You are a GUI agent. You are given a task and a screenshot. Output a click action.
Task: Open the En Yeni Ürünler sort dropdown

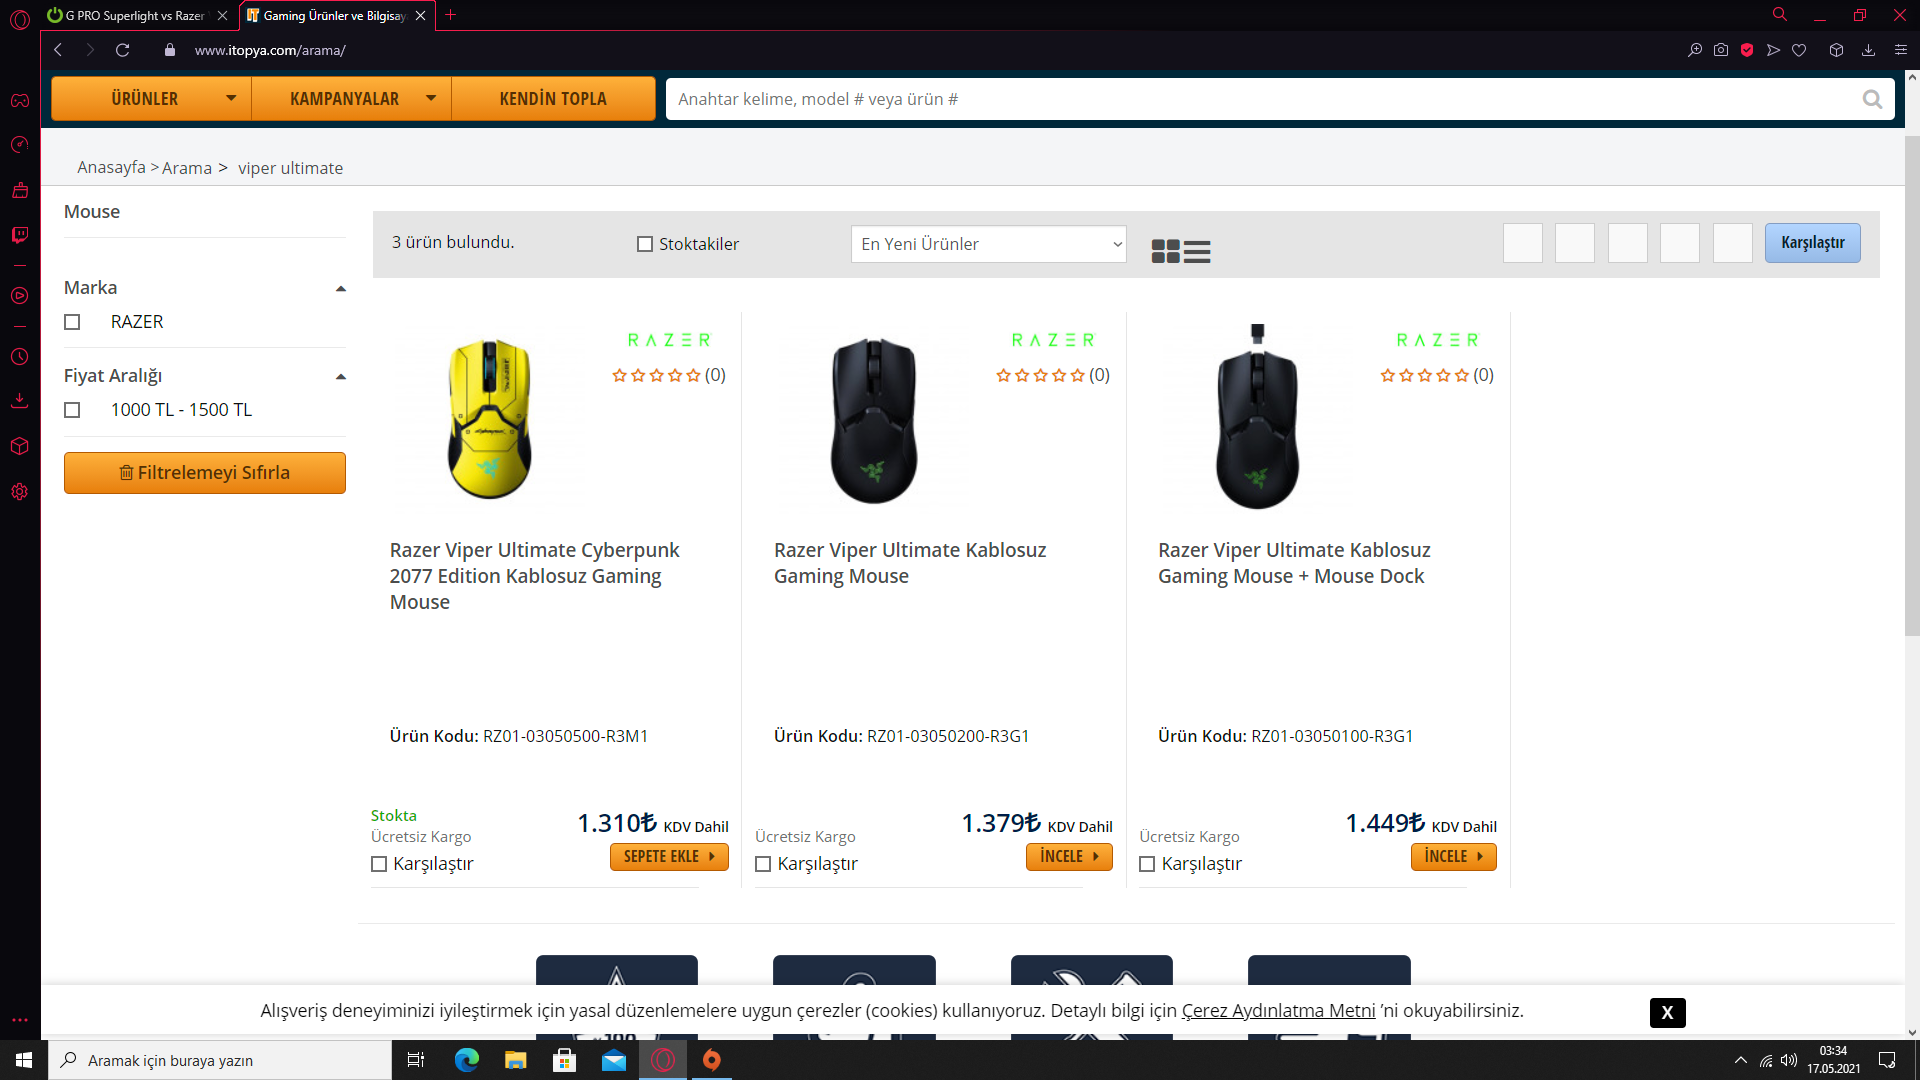tap(988, 244)
